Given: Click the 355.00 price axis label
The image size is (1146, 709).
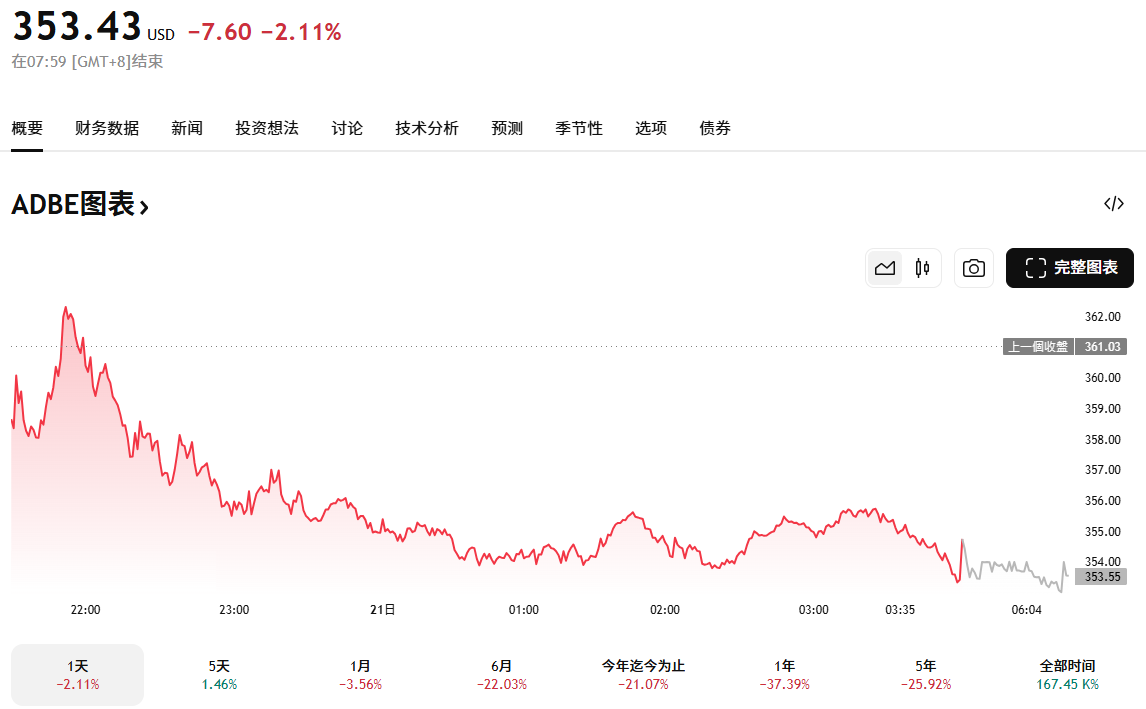Looking at the screenshot, I should tap(1102, 531).
